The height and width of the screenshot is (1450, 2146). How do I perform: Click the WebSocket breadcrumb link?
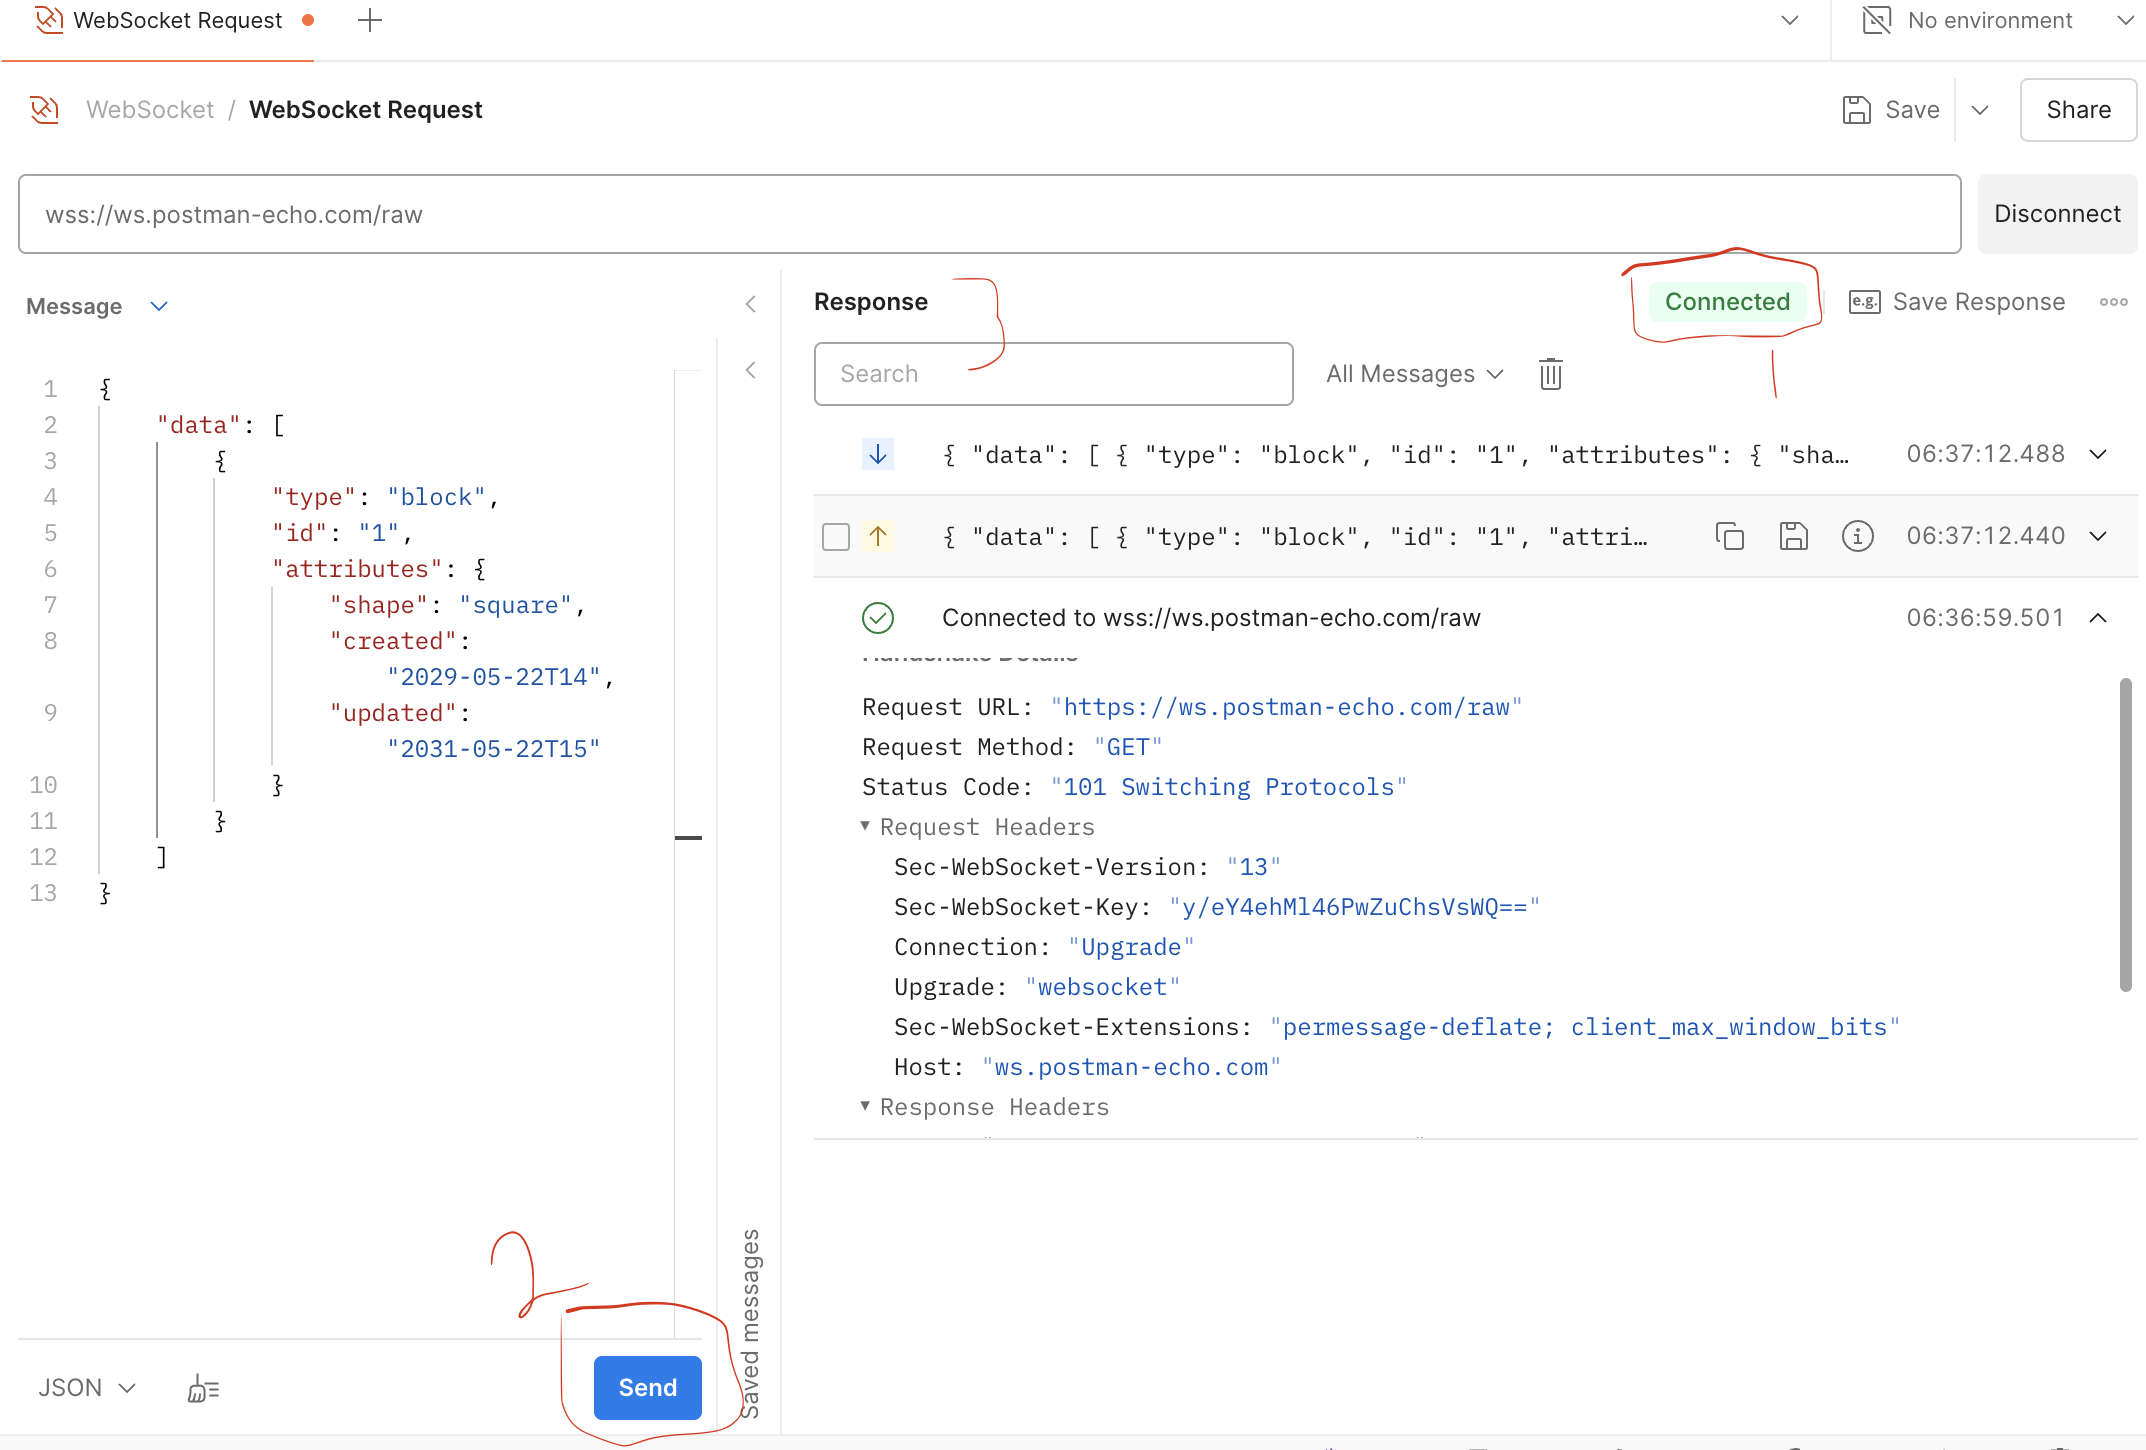pyautogui.click(x=150, y=110)
